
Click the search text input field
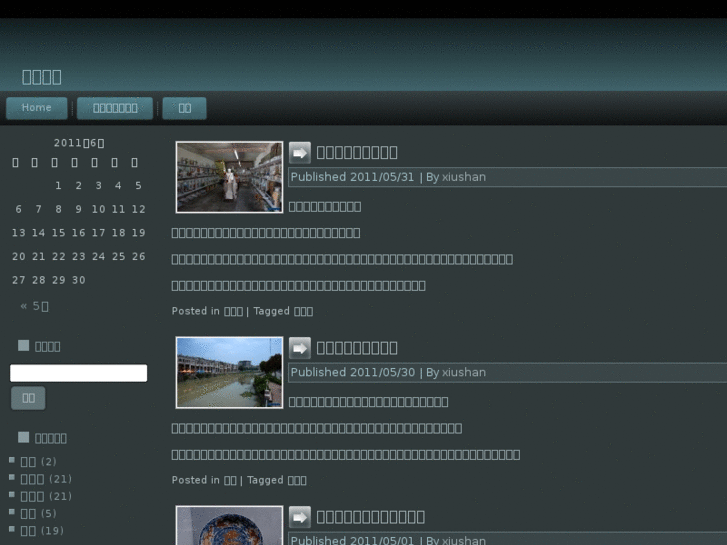coord(79,373)
